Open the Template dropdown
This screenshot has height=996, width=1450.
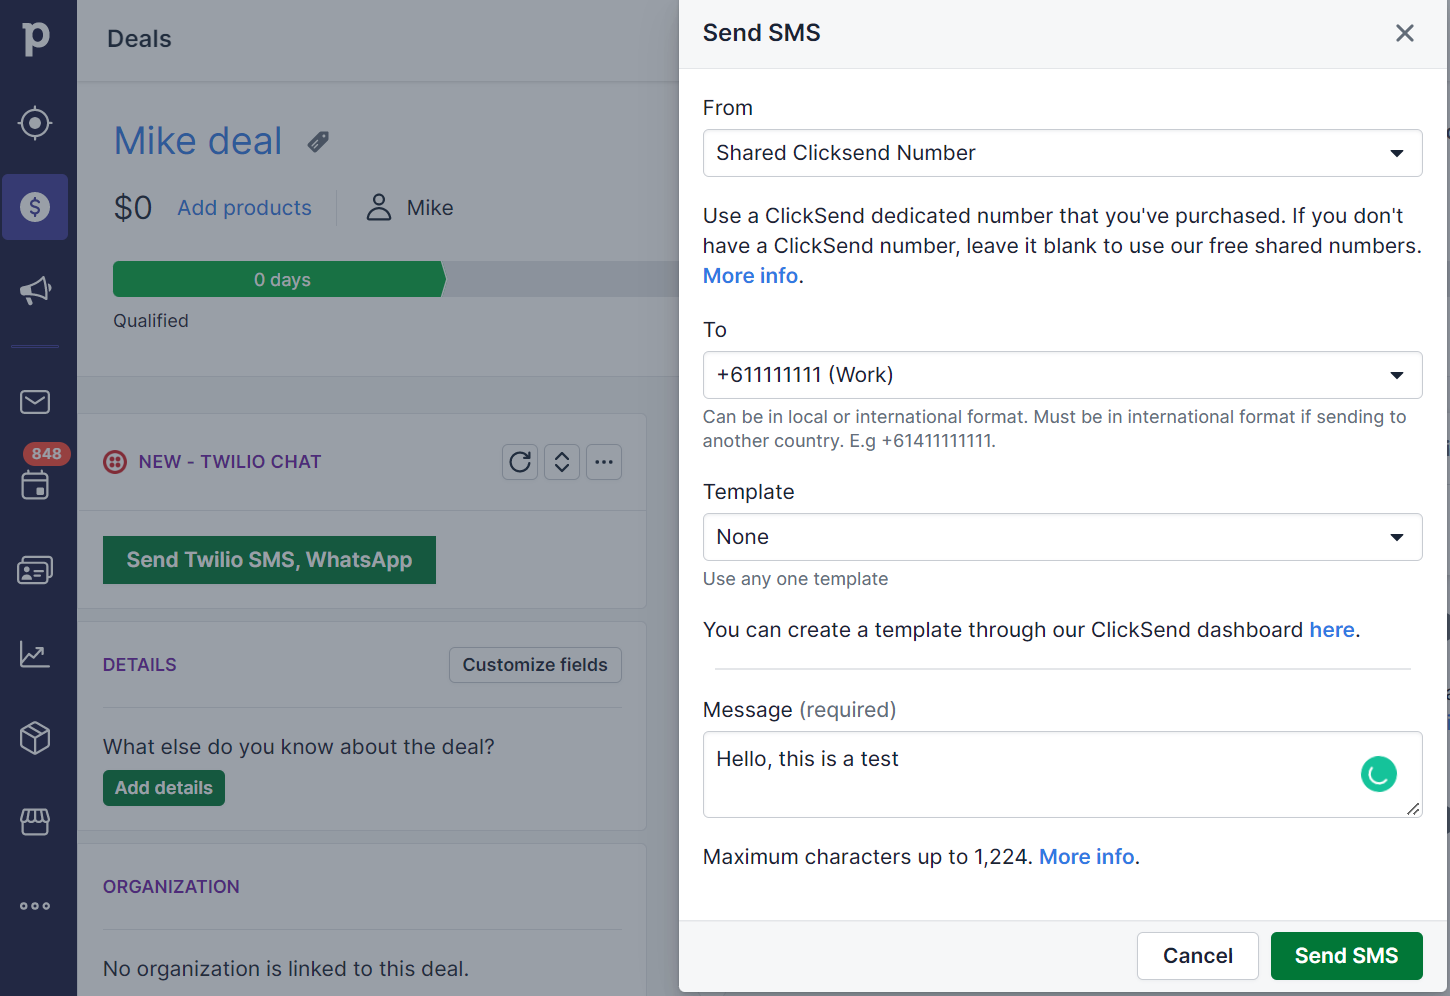[1062, 537]
